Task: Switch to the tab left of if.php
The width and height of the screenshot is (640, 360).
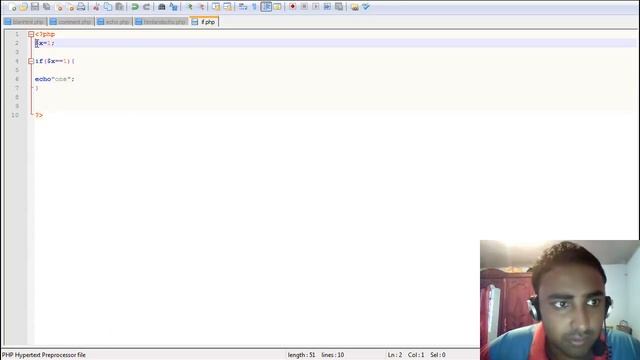Action: 161,22
